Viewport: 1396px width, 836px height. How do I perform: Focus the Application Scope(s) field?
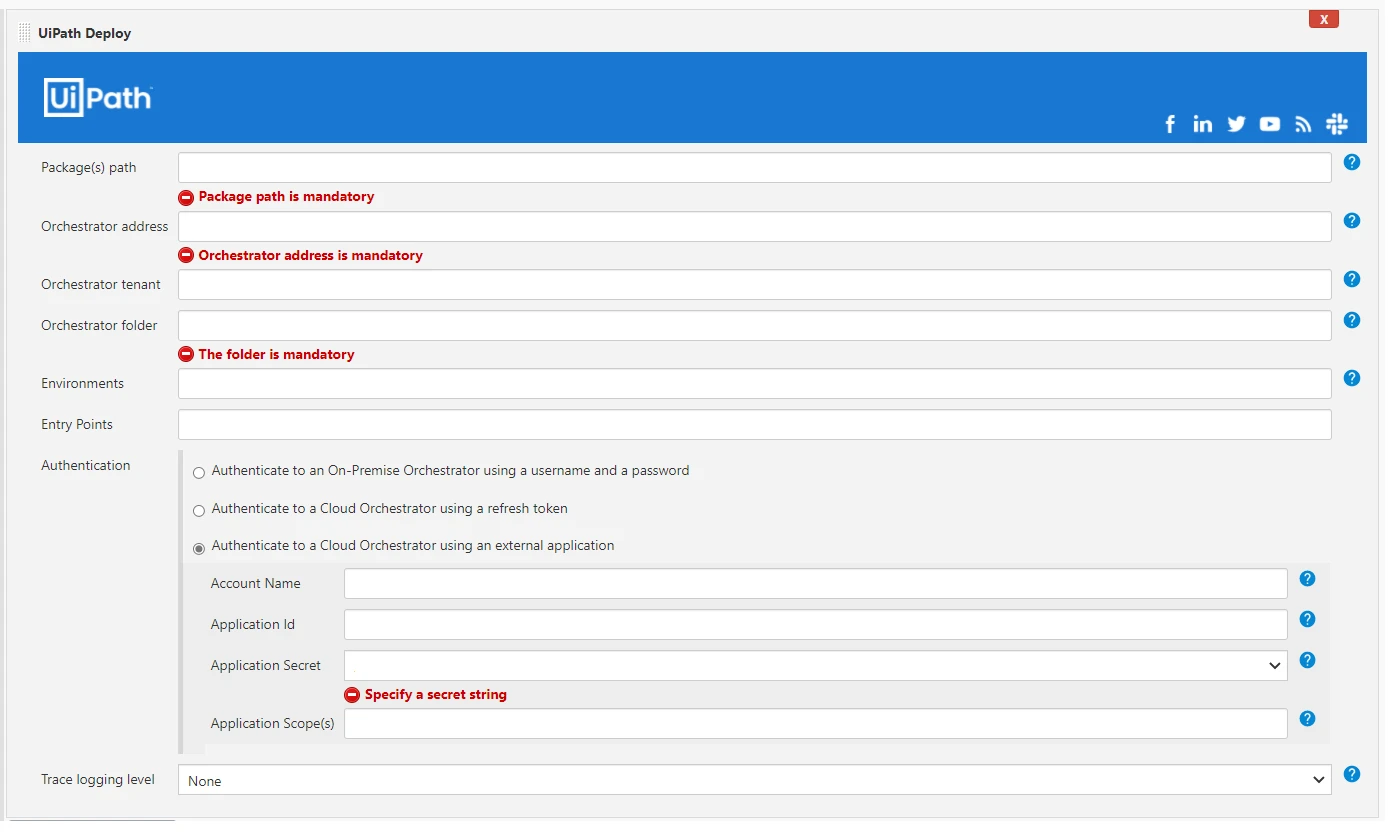pyautogui.click(x=815, y=724)
